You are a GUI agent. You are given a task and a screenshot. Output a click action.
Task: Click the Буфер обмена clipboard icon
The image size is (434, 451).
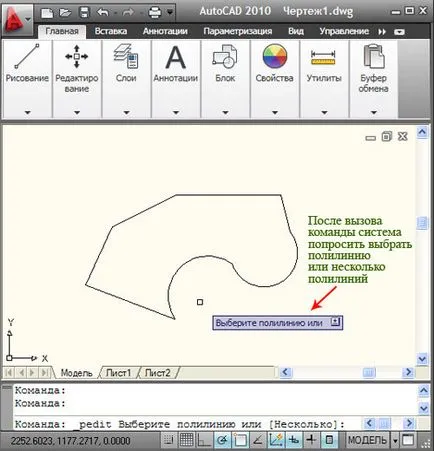[x=374, y=56]
